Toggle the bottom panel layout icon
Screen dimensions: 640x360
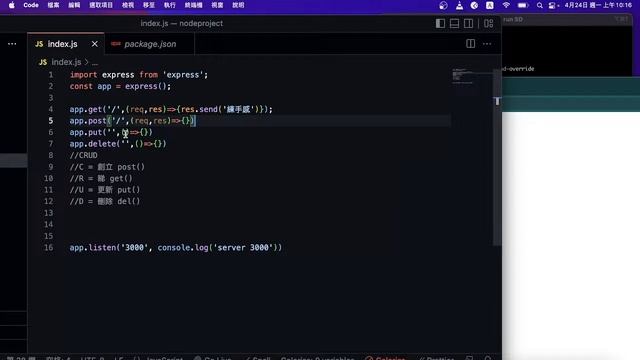pos(454,24)
